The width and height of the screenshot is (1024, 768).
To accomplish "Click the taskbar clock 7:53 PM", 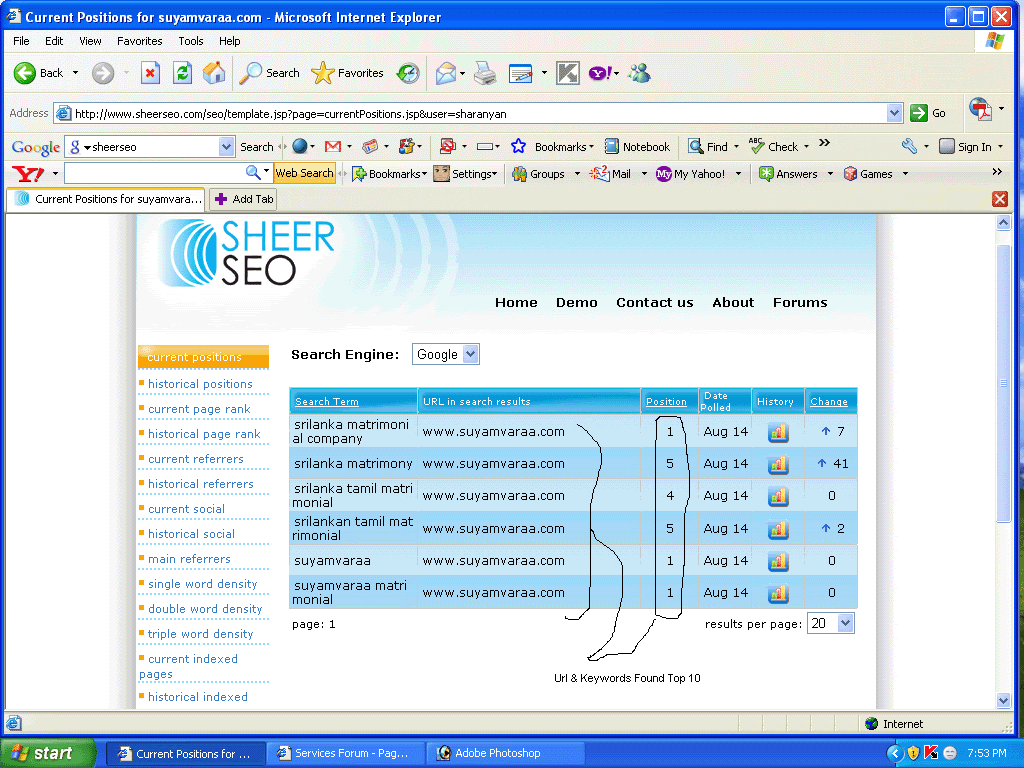I will [x=987, y=753].
